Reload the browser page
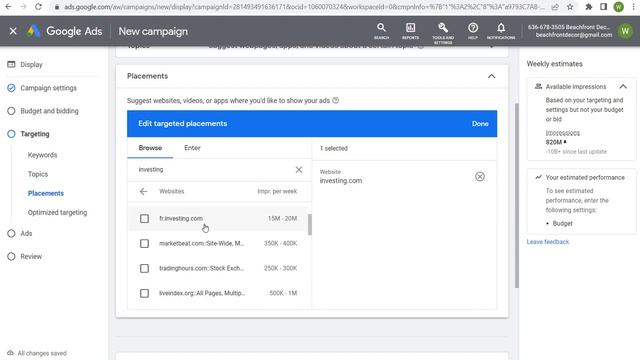Viewport: 640px width, 360px height. coord(38,7)
